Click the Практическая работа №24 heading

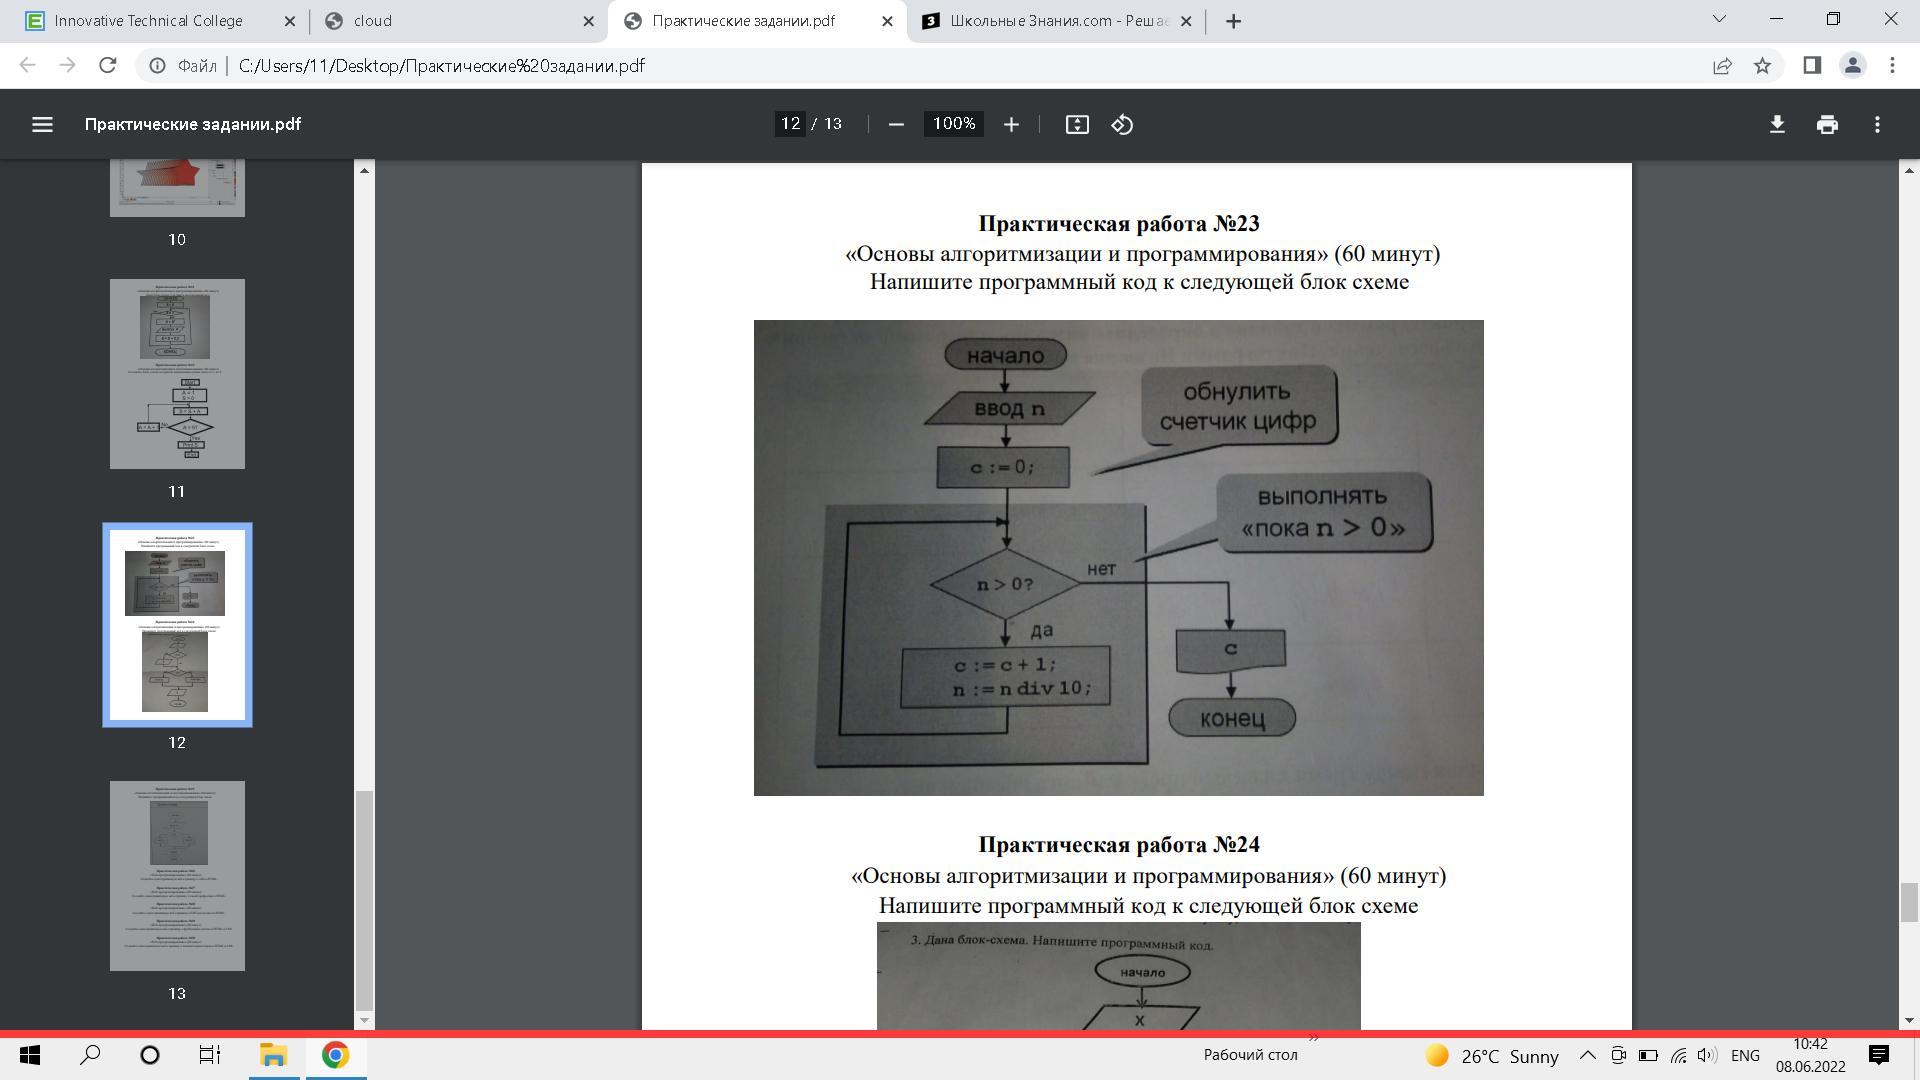click(1118, 844)
